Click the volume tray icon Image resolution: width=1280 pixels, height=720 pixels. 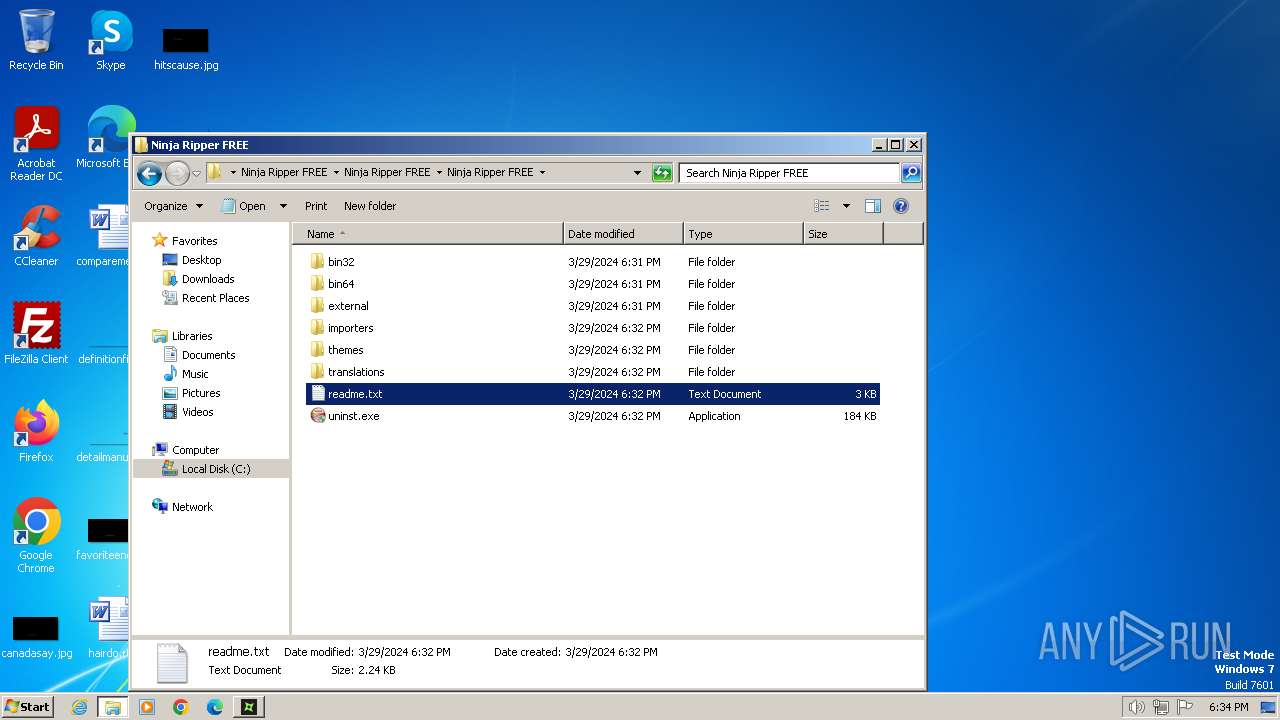point(1137,707)
